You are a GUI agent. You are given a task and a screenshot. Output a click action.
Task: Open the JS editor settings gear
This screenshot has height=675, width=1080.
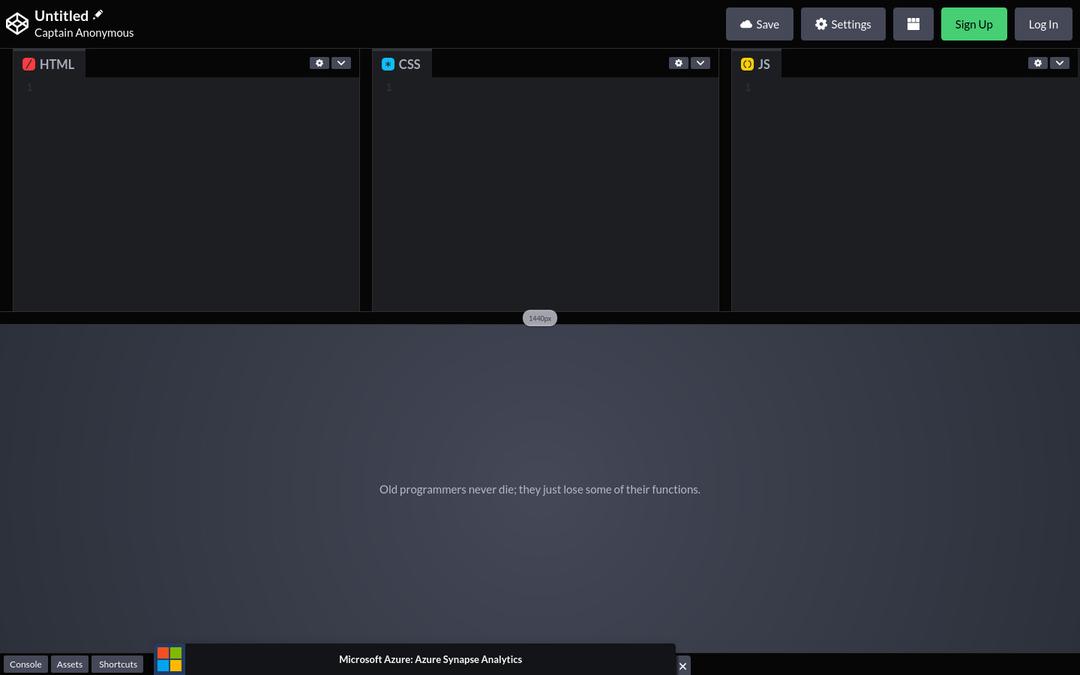1037,62
